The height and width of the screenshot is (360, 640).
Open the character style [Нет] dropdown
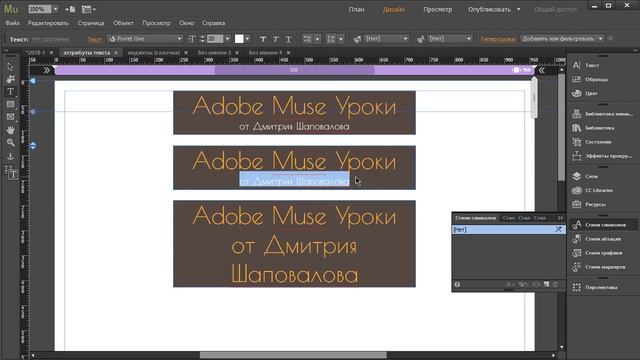coord(449,39)
